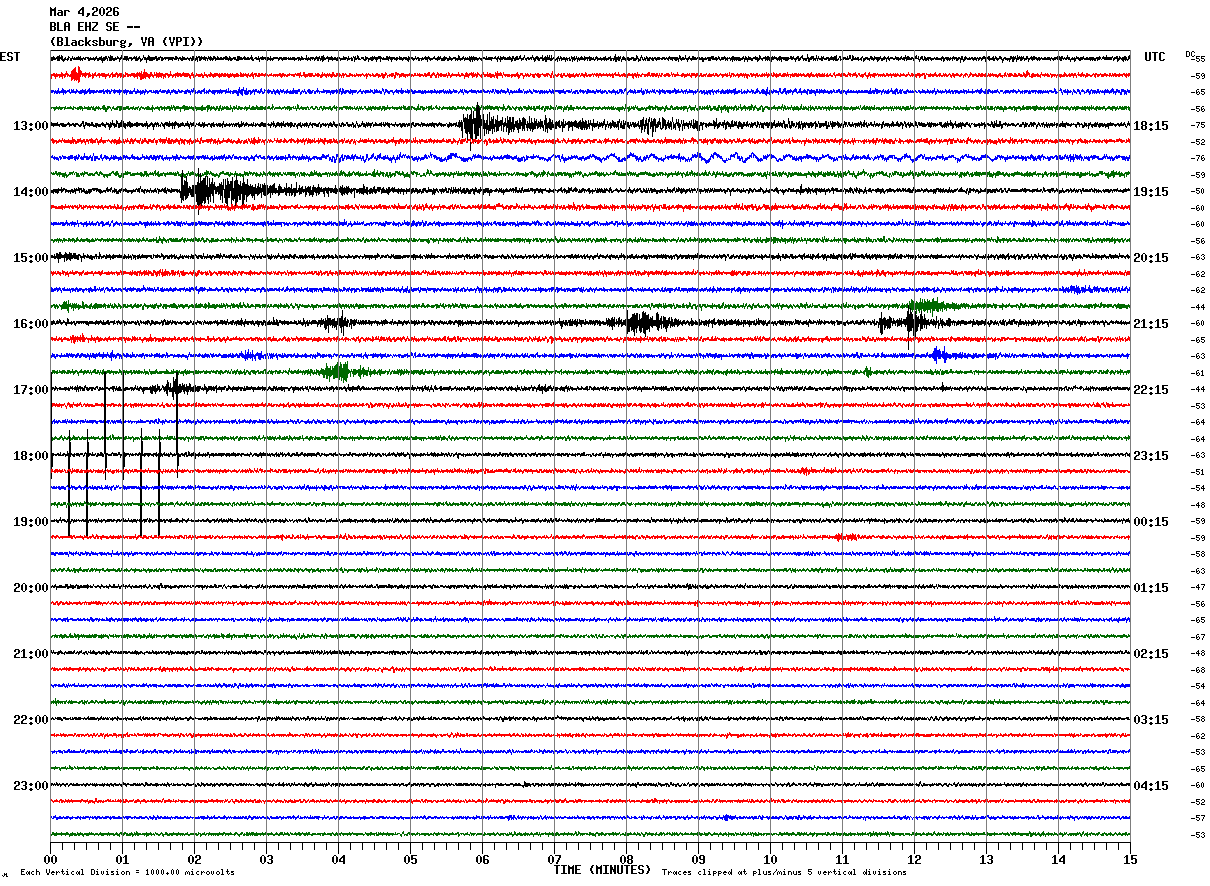The height and width of the screenshot is (886, 1210).
Task: Click the DC offset value -76
Action: (1198, 159)
